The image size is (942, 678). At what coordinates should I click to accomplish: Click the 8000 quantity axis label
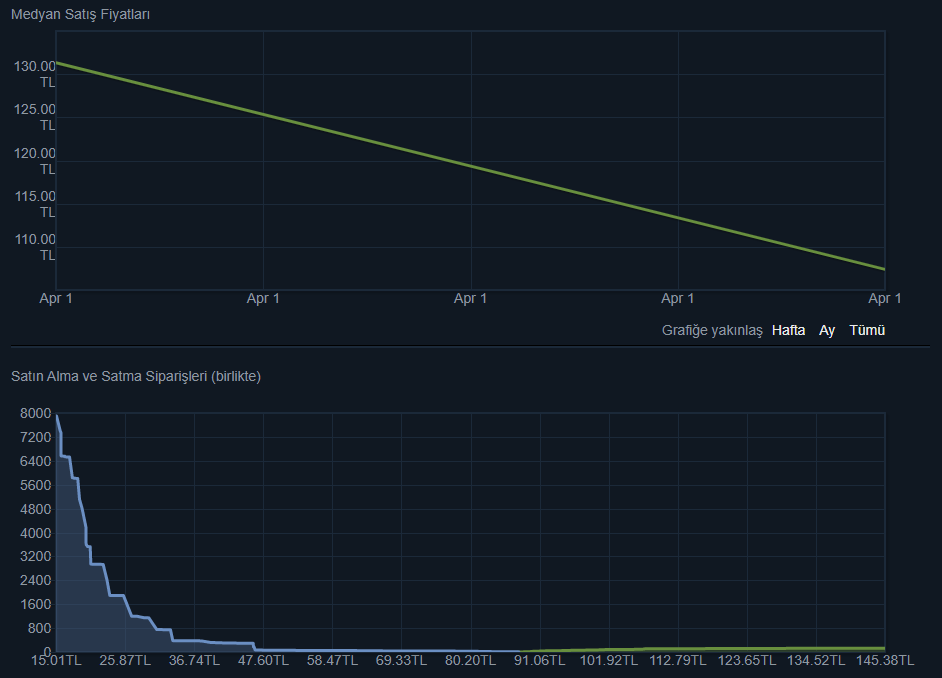(x=34, y=414)
